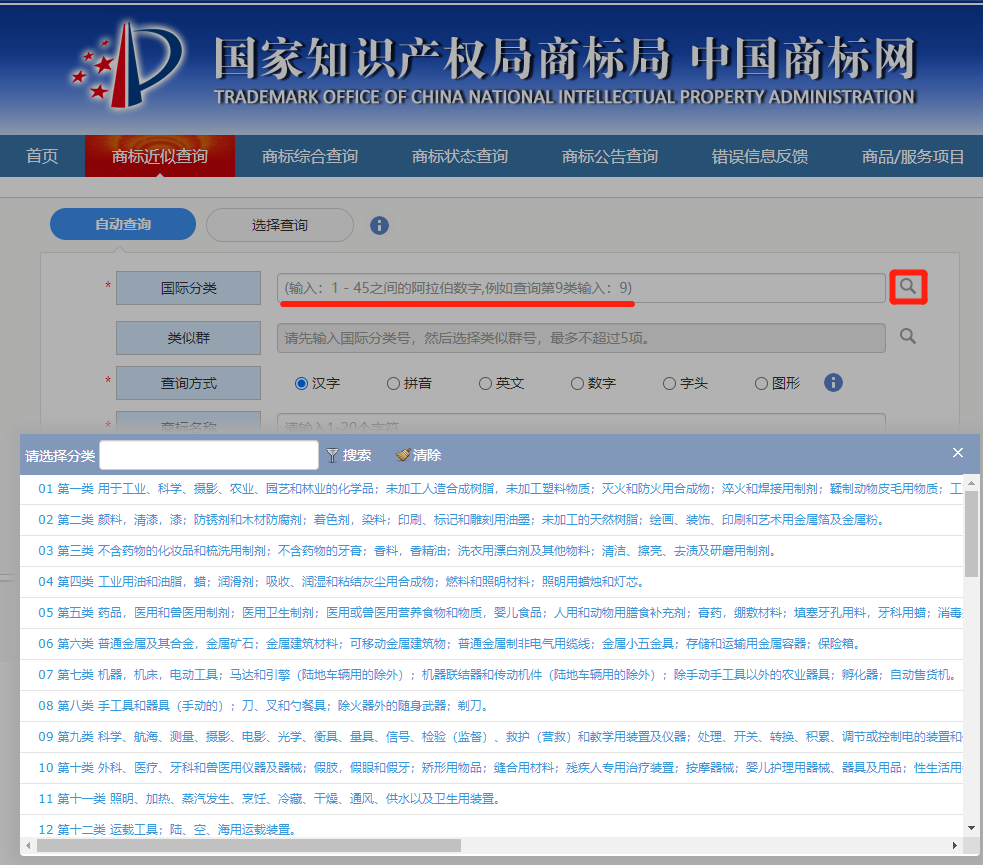Go to 商标公告查询 in navigation
Viewport: 983px width, 865px height.
(609, 156)
